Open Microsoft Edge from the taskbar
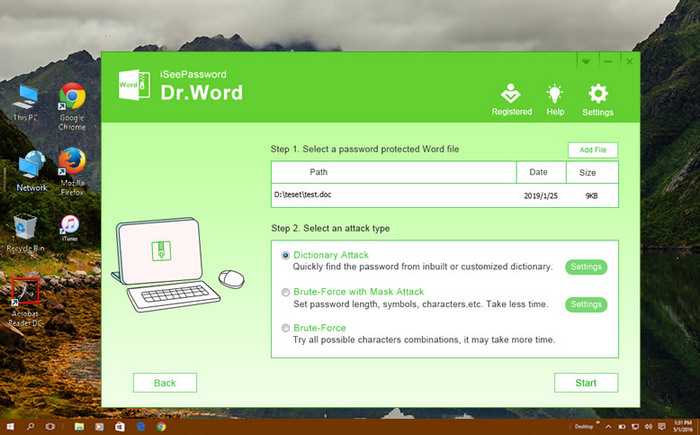This screenshot has height=435, width=700. (x=141, y=427)
